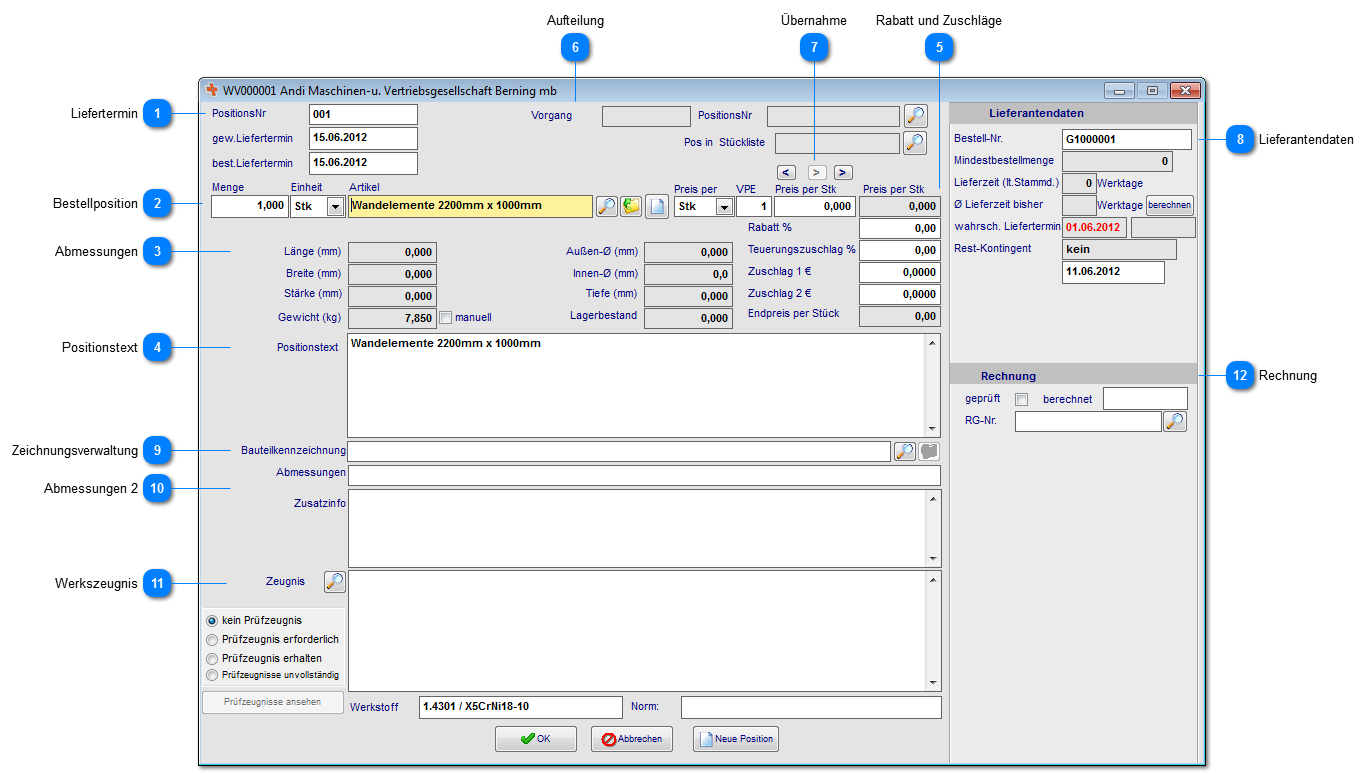
Task: Search articles with the magnifier beside Artikel
Action: (606, 207)
